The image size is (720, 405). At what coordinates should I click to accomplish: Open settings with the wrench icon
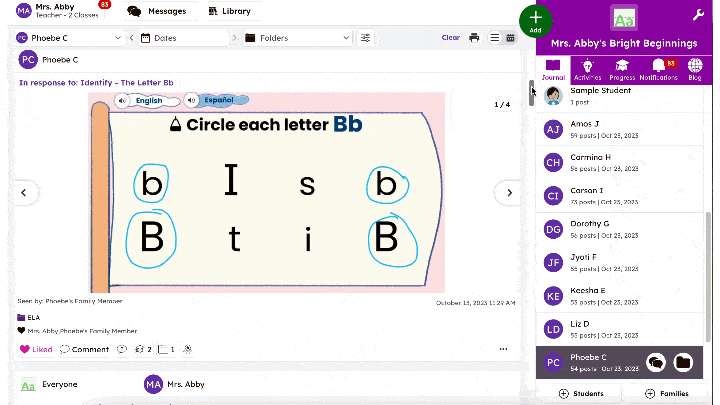pos(698,15)
